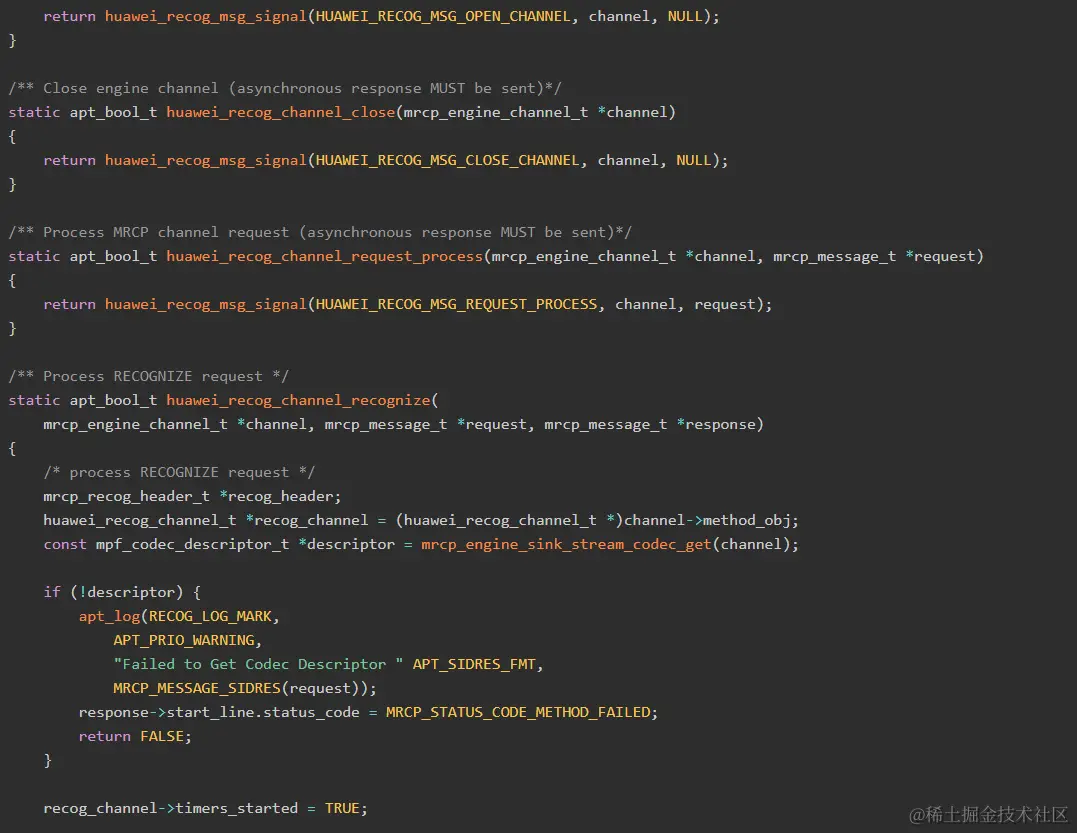1077x833 pixels.
Task: Click the 'Process MRCP channel request' comment
Action: (320, 232)
